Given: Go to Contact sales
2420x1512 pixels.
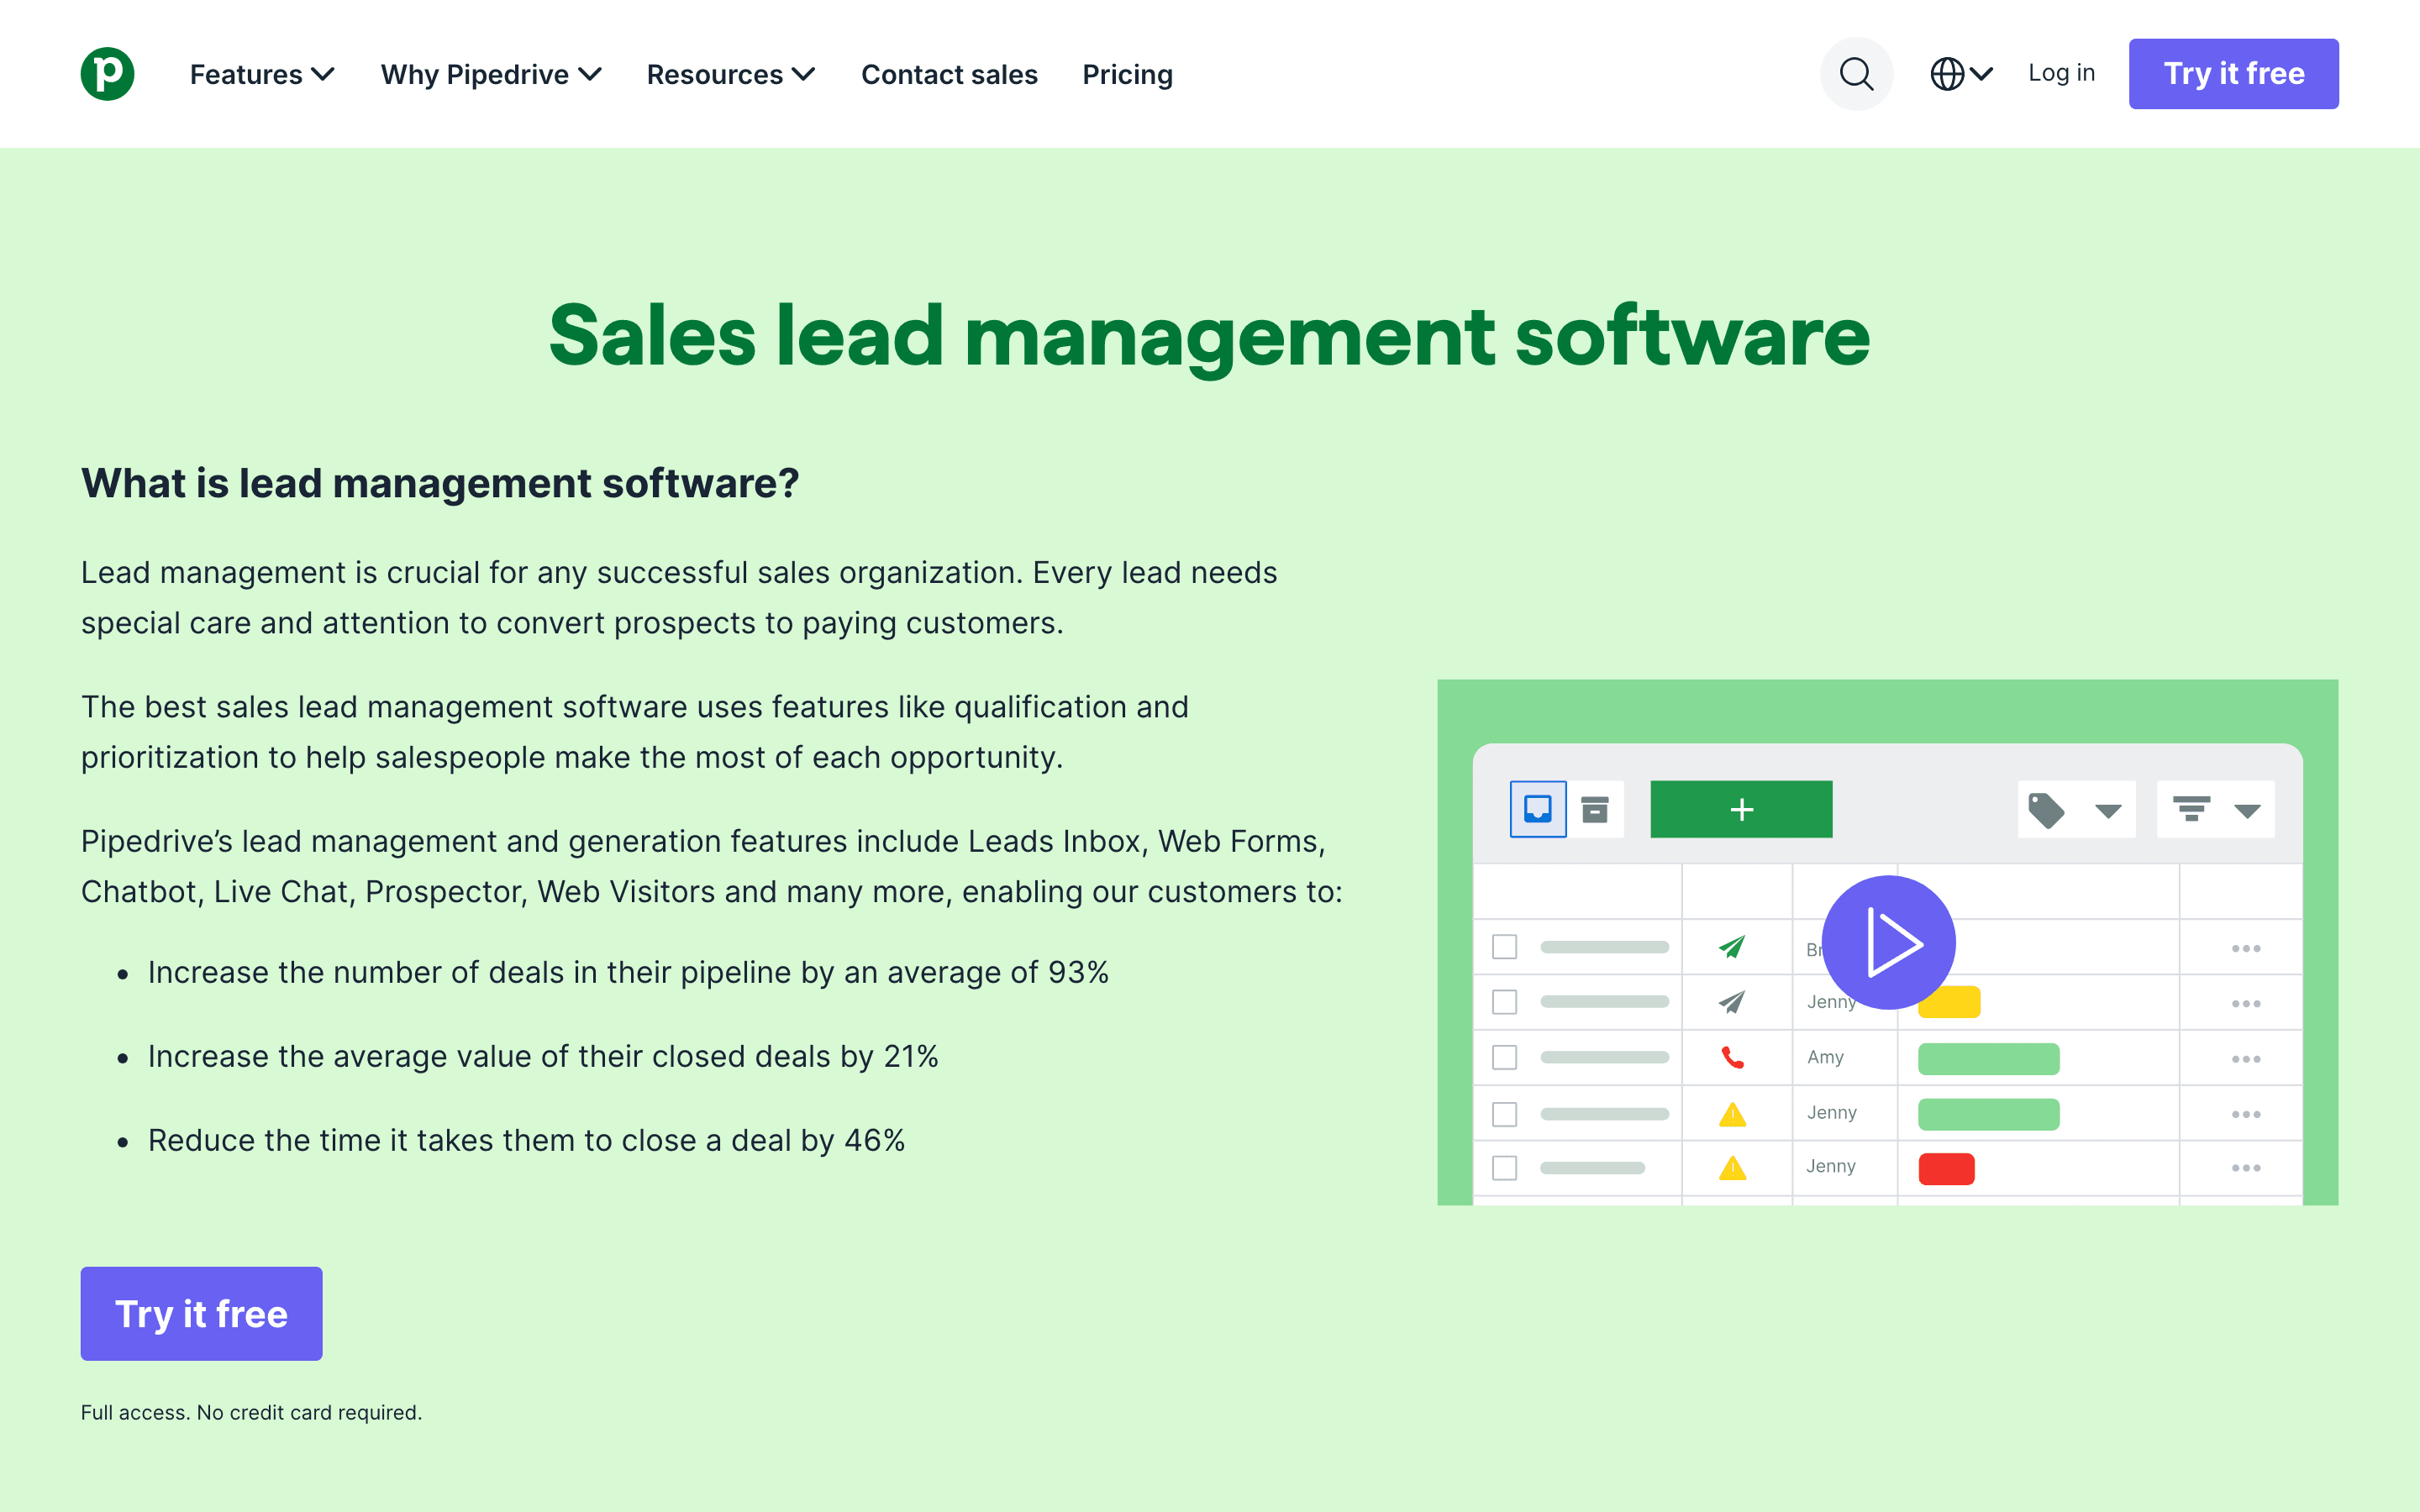Looking at the screenshot, I should 949,74.
